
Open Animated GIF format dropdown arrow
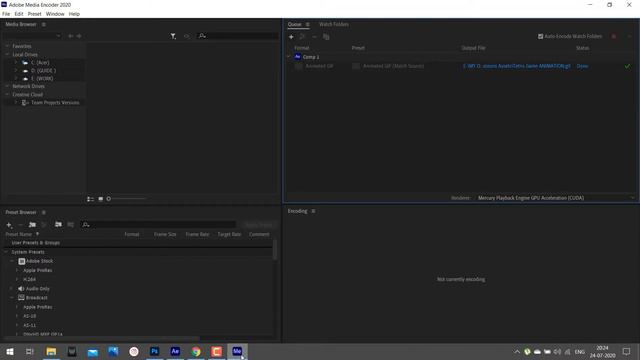click(x=299, y=66)
